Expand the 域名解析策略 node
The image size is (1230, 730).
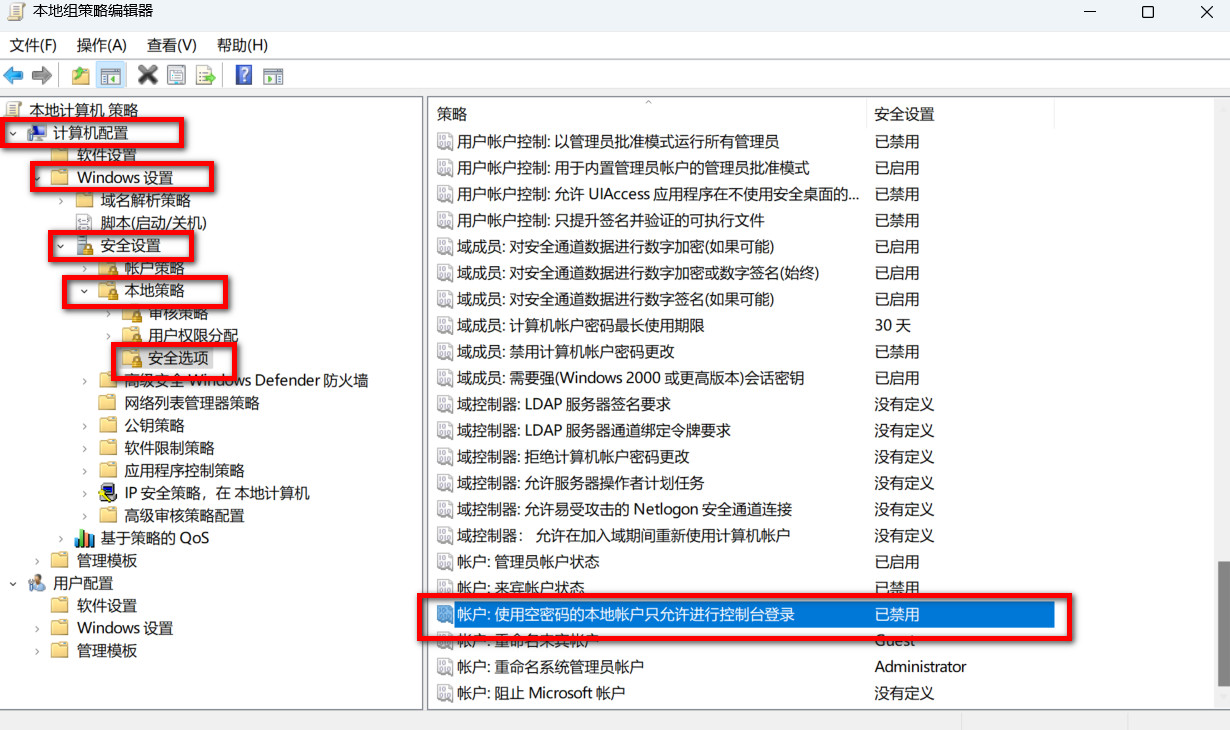pos(61,200)
